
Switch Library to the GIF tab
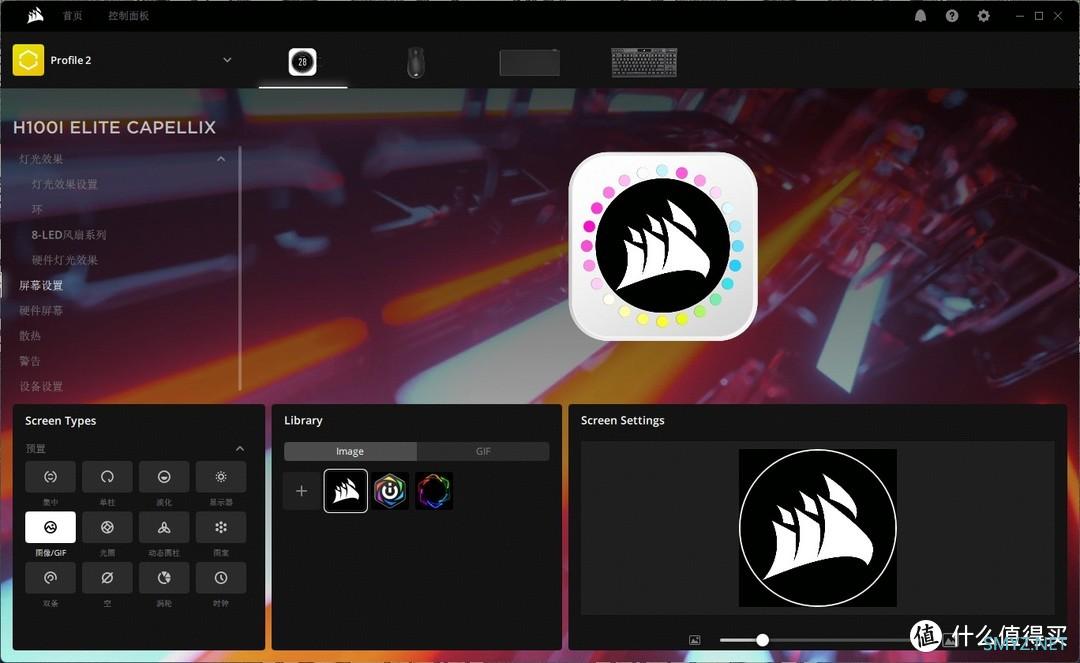click(x=483, y=451)
